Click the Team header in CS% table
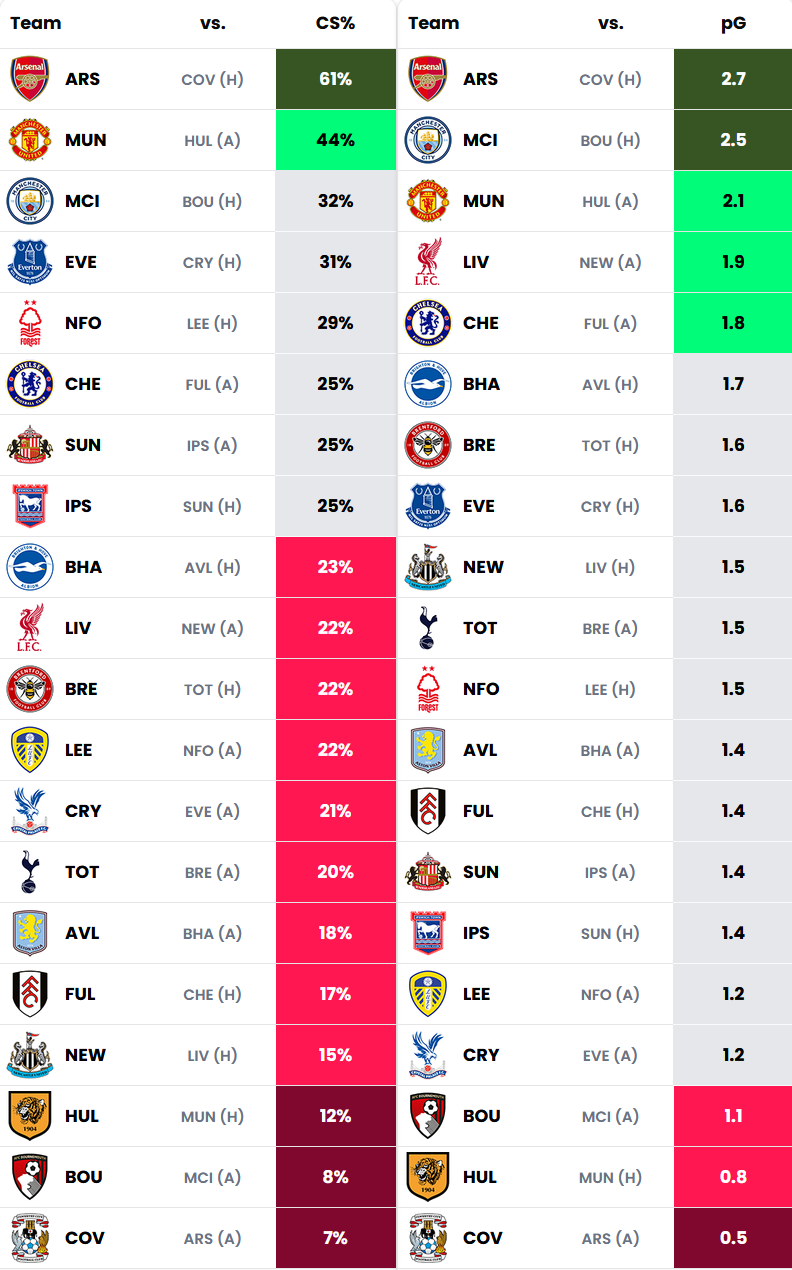 [x=36, y=23]
